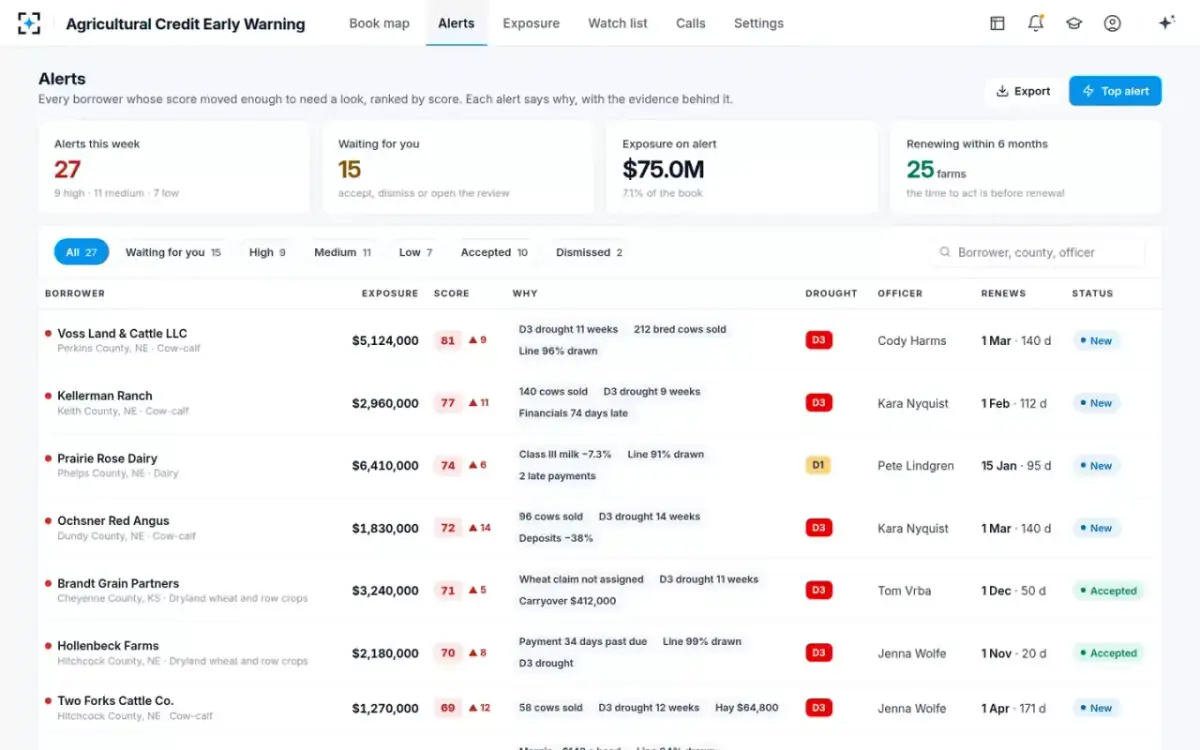Click the Export button
Image resolution: width=1200 pixels, height=750 pixels.
(1024, 91)
